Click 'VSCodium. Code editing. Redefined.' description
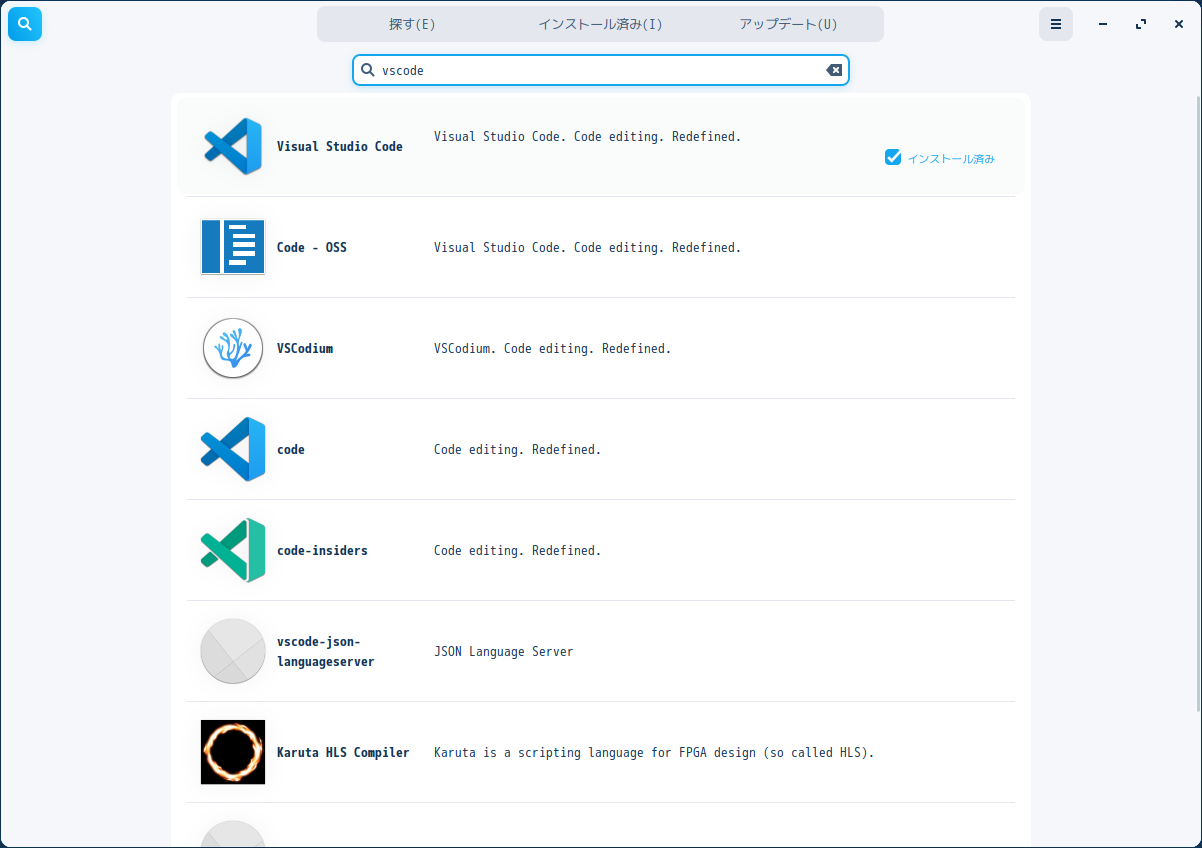The height and width of the screenshot is (848, 1202). point(553,348)
